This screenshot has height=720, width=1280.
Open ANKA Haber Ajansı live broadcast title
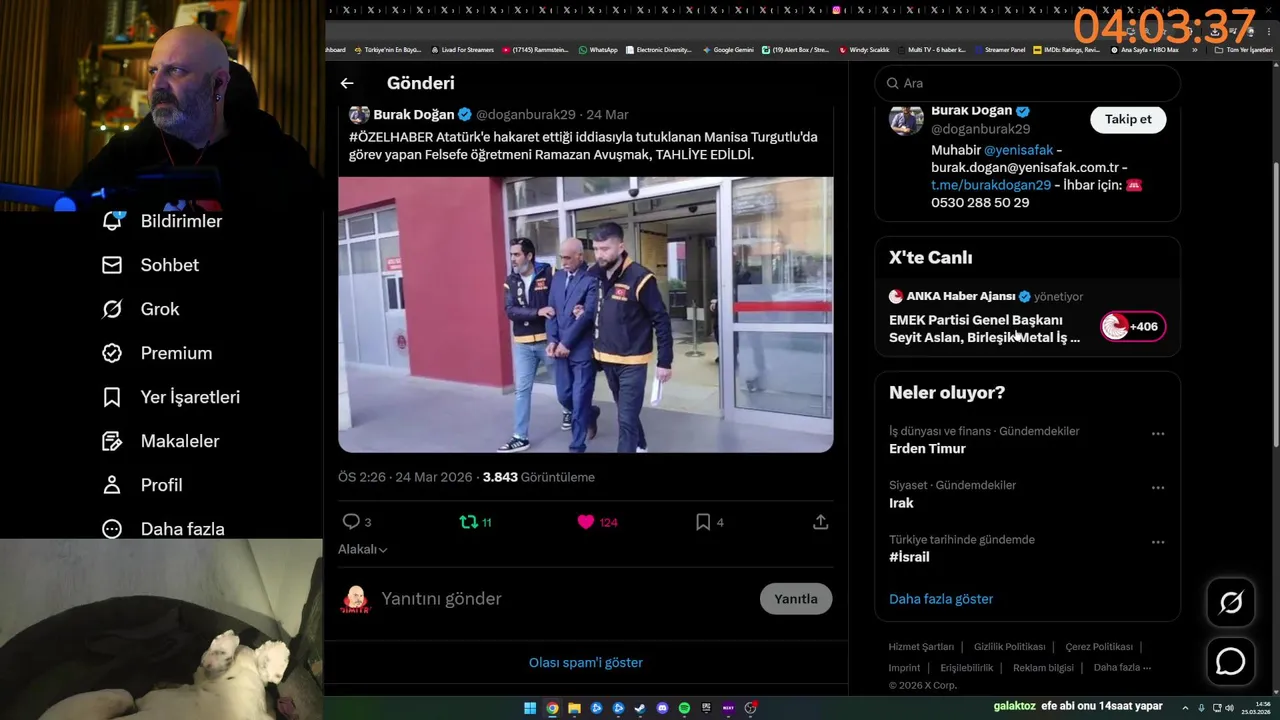(x=984, y=328)
